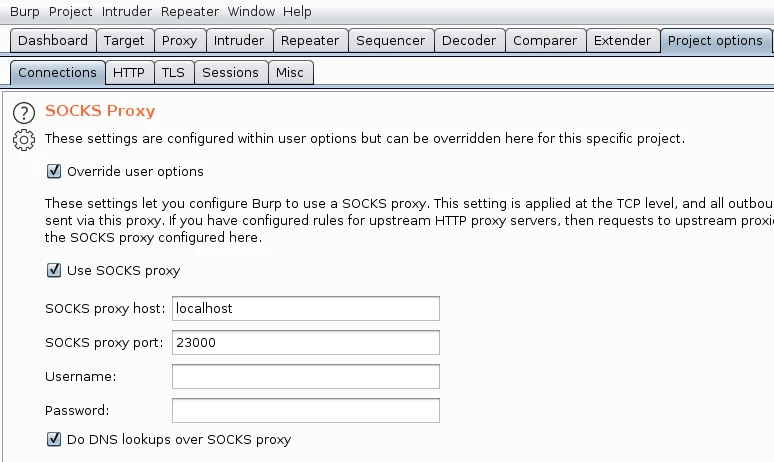This screenshot has height=462, width=774.
Task: Click the 'SOCKS proxy host:' label
Action: (x=105, y=308)
